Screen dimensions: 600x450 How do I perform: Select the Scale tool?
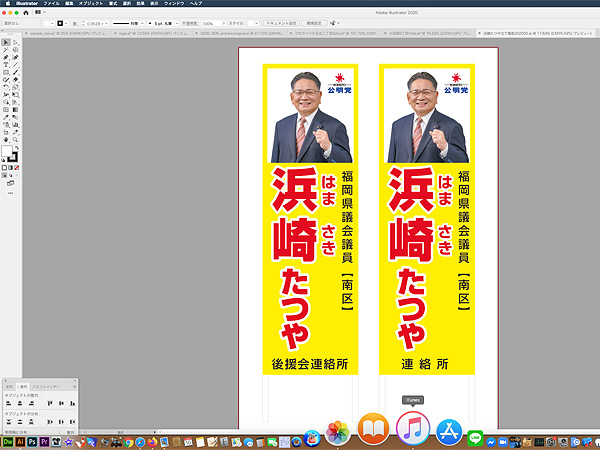(x=15, y=87)
